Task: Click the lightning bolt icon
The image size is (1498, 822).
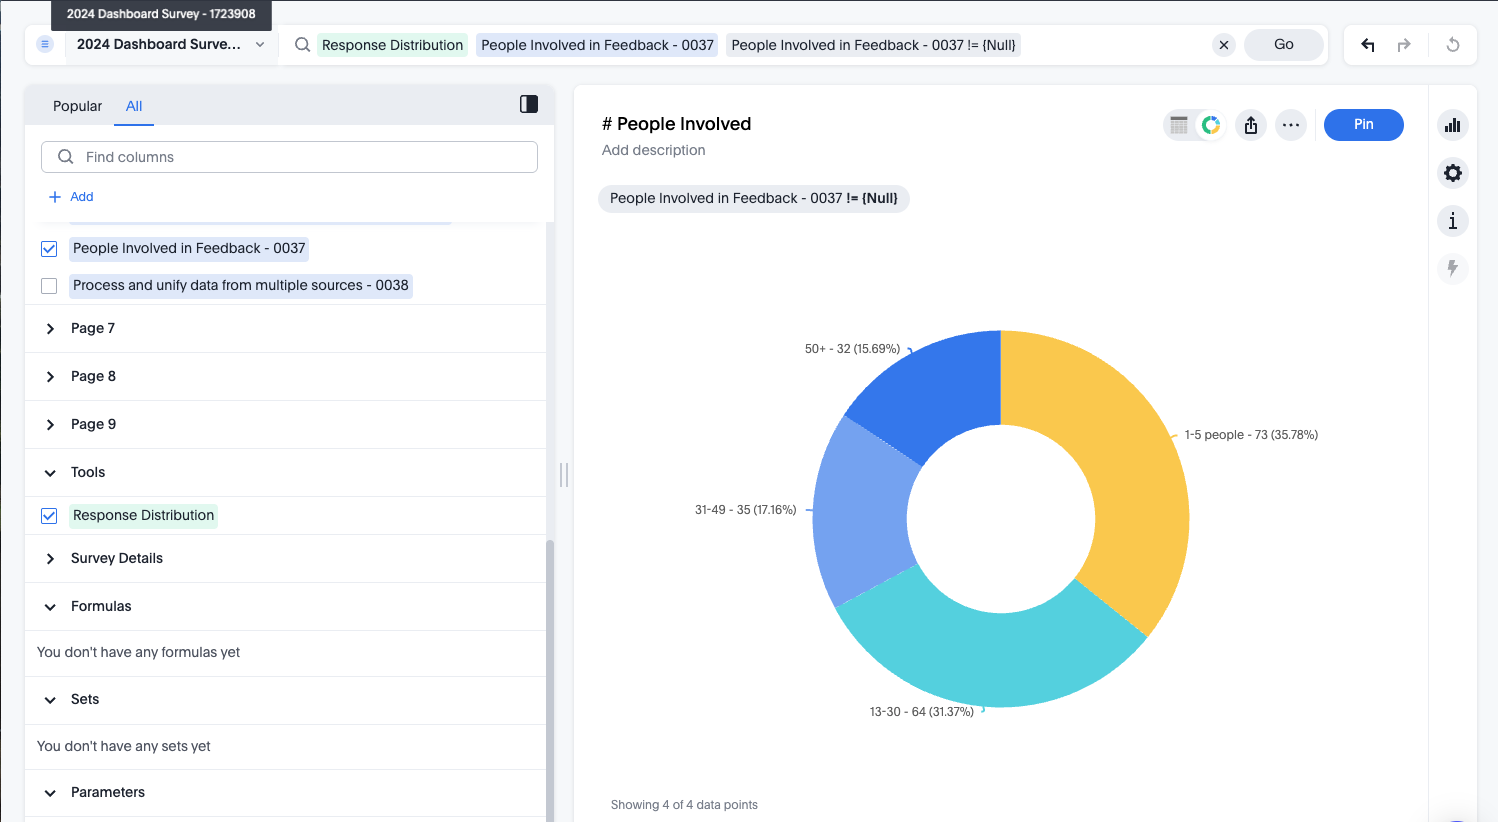Action: [1453, 268]
